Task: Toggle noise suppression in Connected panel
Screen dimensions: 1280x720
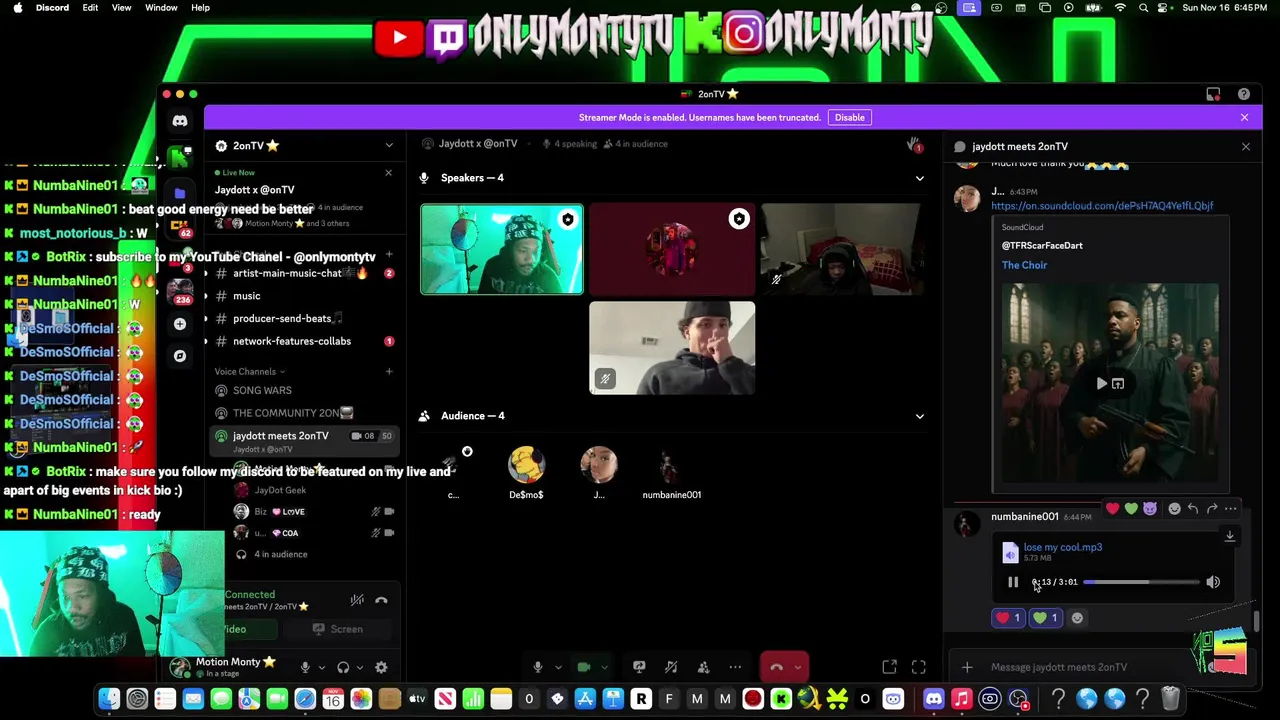Action: [357, 600]
